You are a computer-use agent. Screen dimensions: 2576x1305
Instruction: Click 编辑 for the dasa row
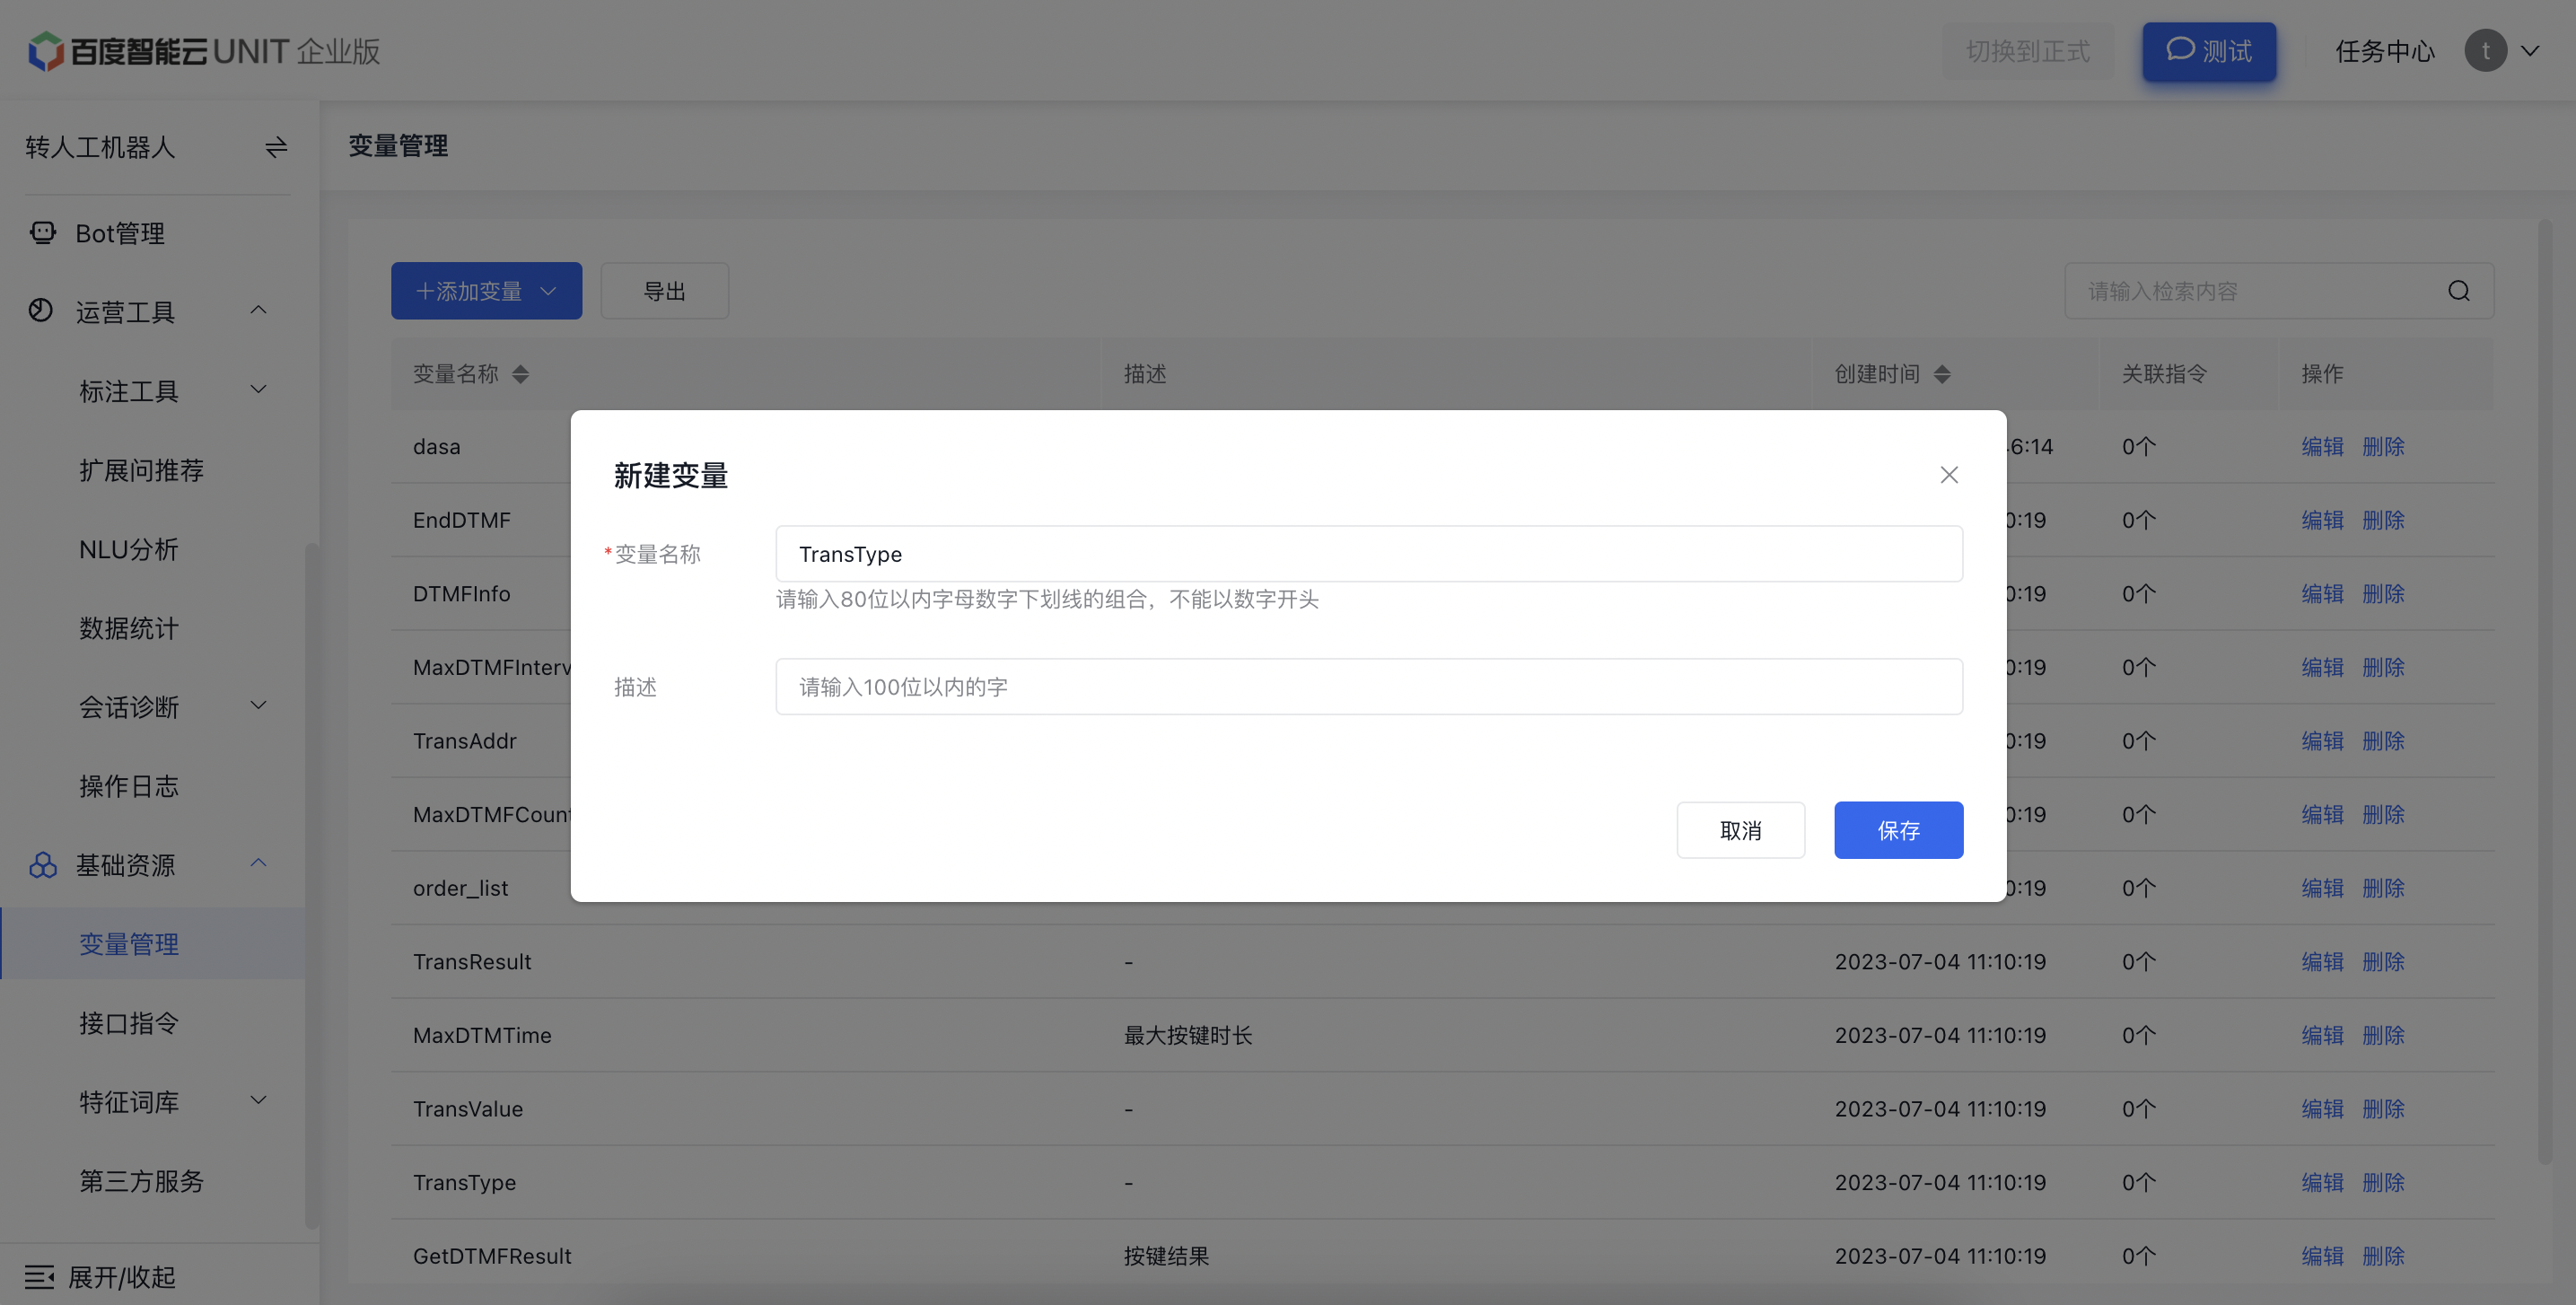coord(2321,446)
